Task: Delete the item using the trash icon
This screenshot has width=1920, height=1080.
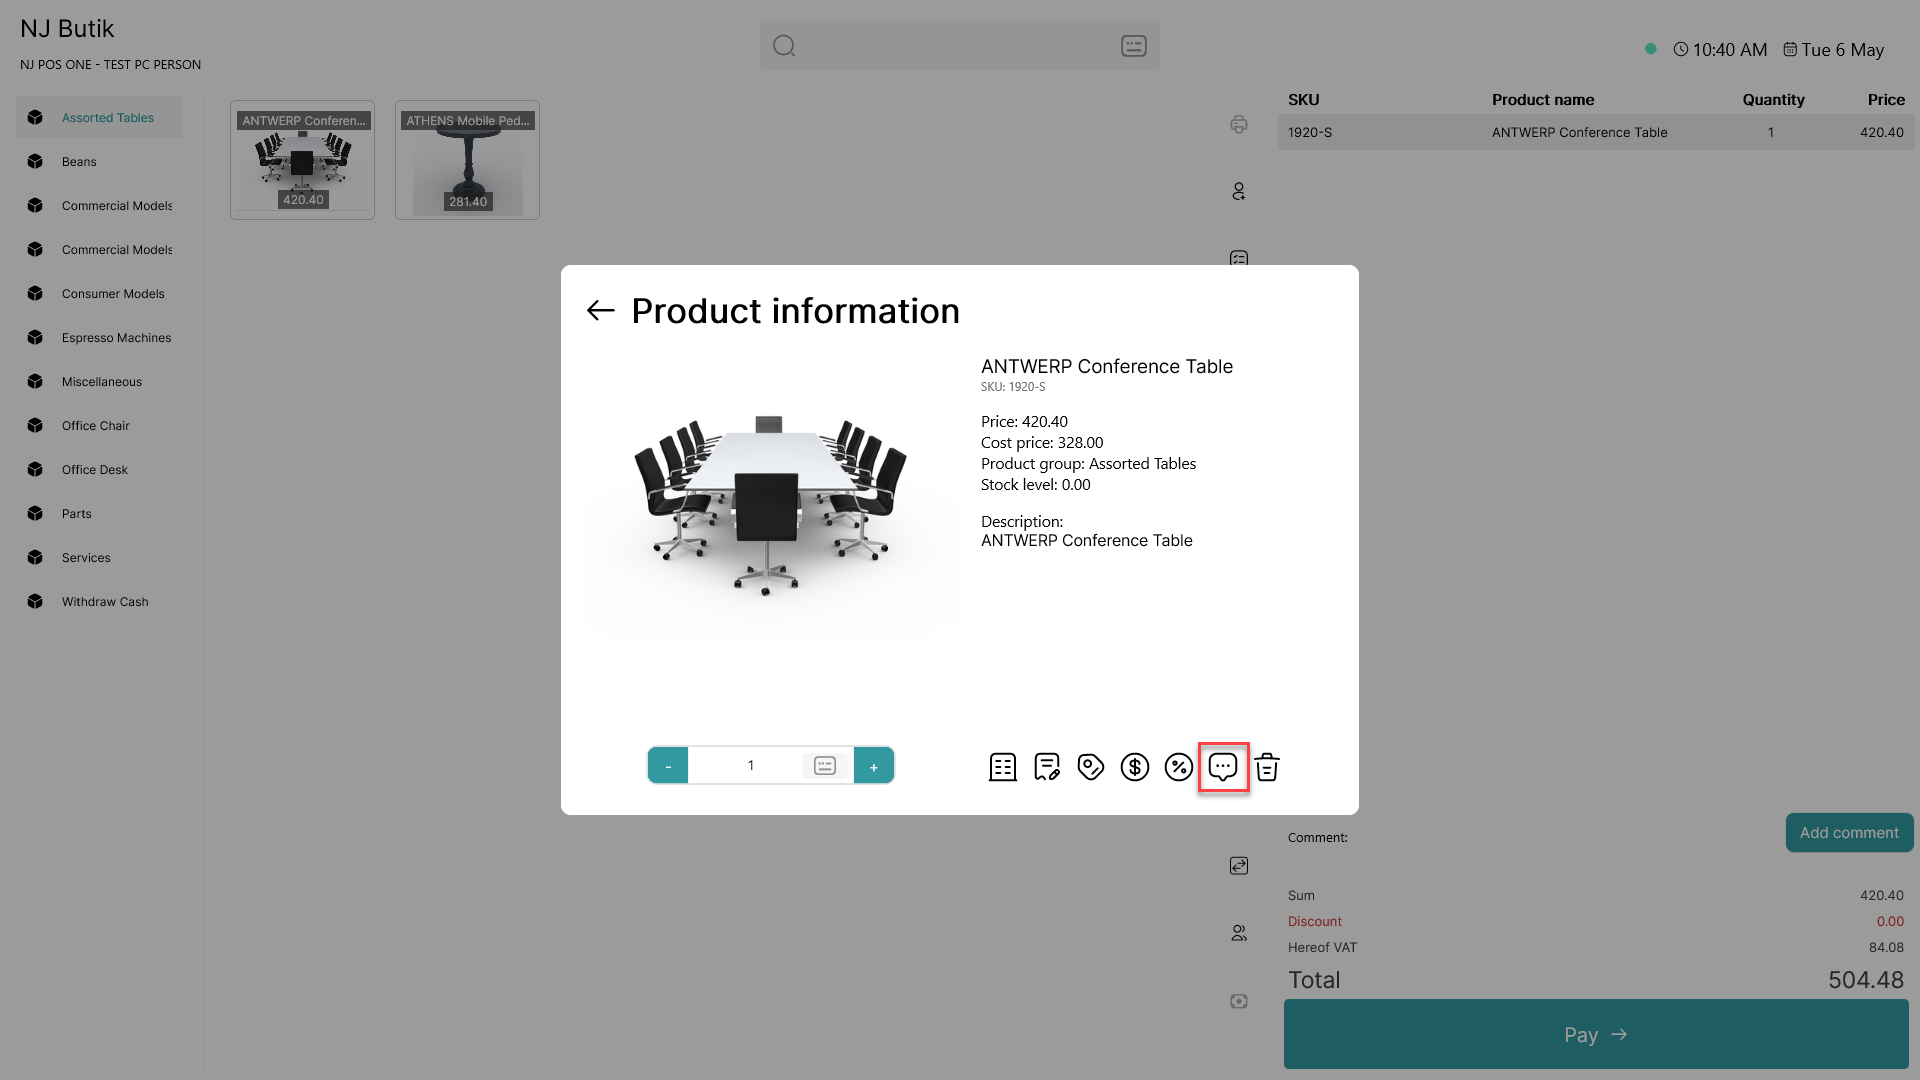Action: click(x=1267, y=767)
